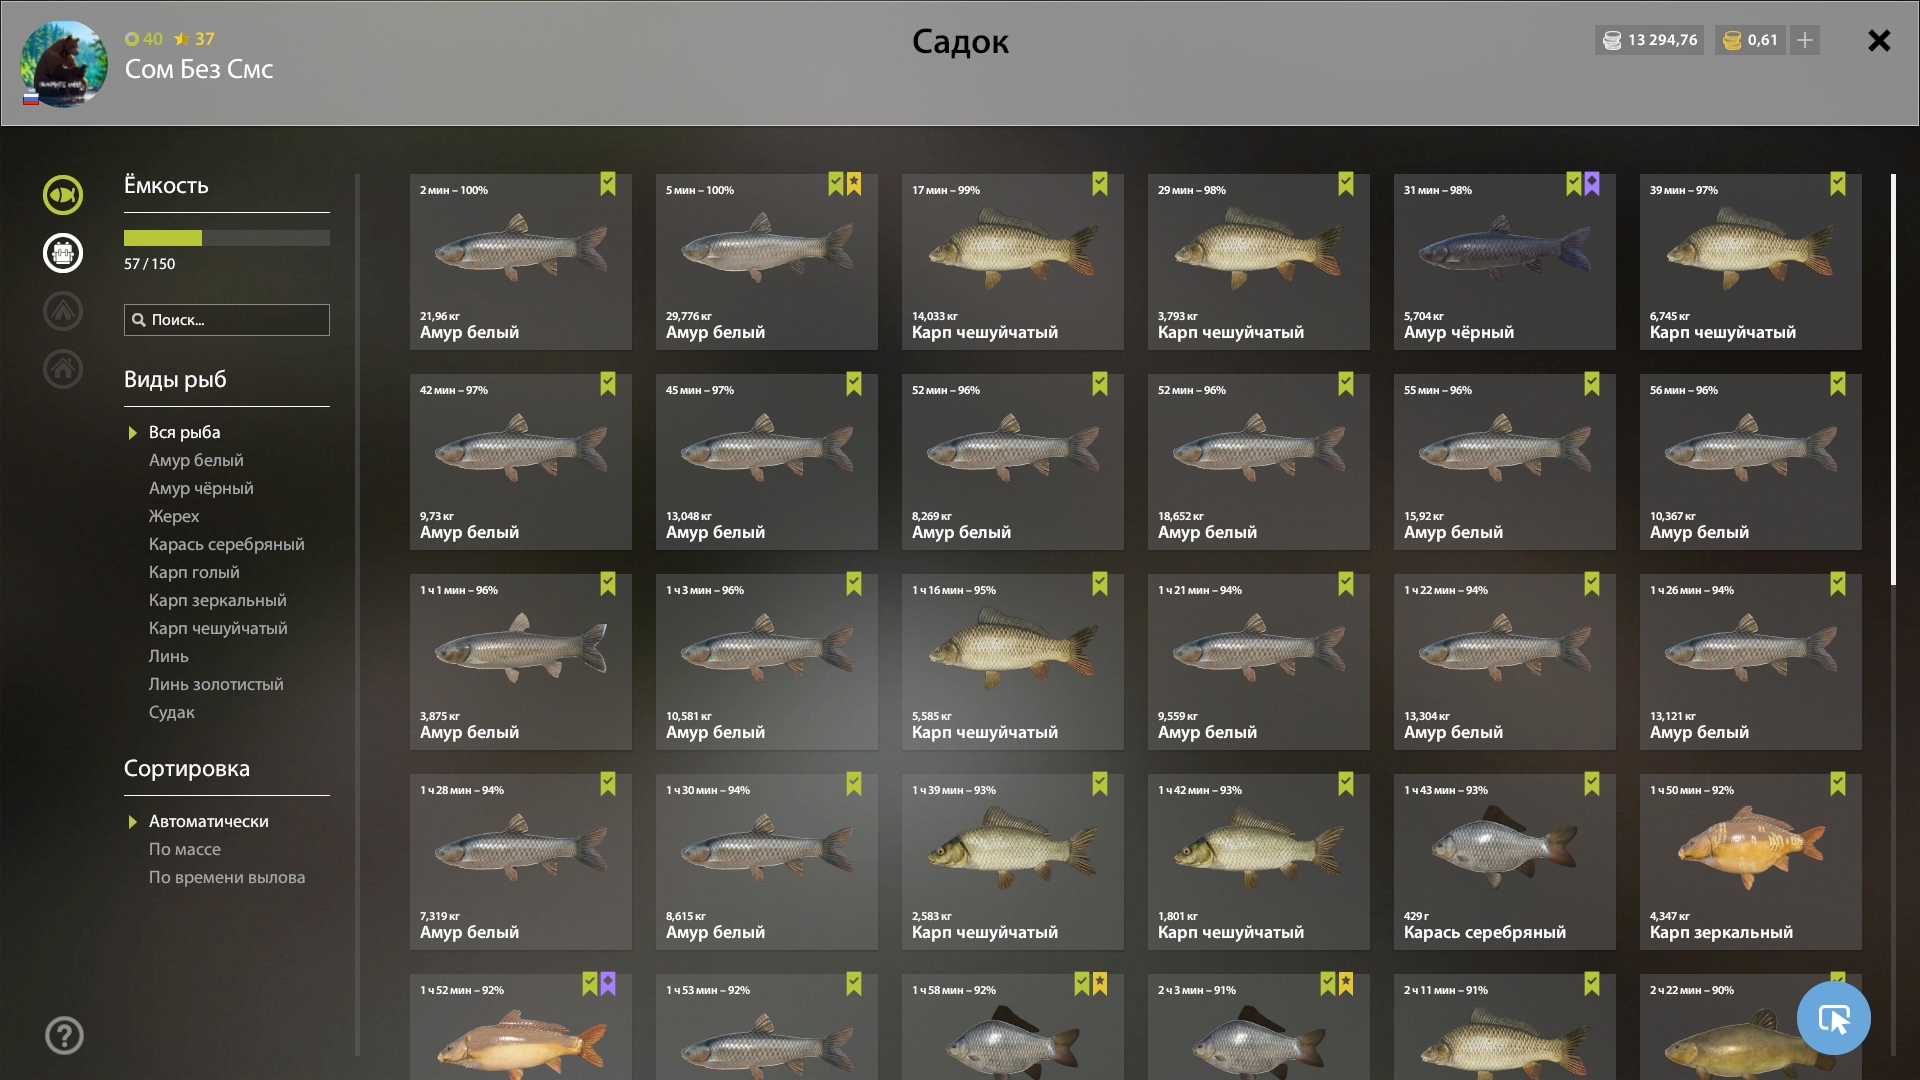Focus the Поиск search field

click(227, 320)
